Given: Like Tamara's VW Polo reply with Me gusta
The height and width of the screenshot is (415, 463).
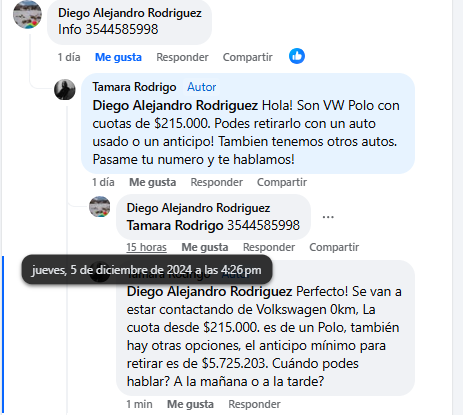Looking at the screenshot, I should 153,182.
